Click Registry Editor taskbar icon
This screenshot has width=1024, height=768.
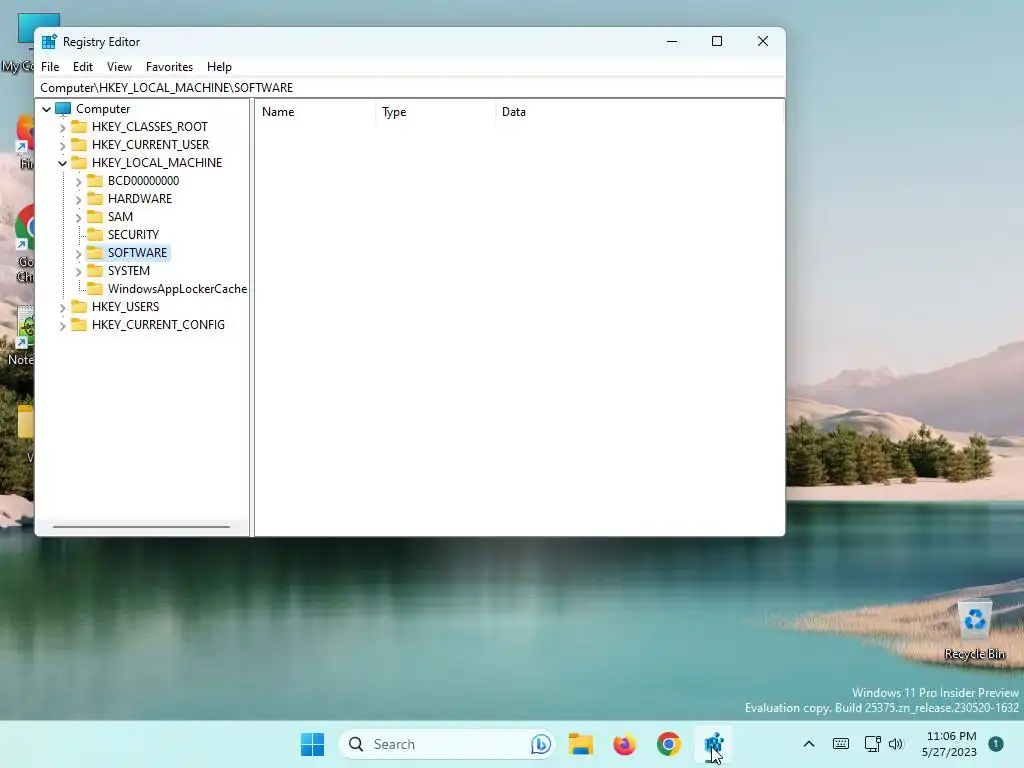(713, 744)
